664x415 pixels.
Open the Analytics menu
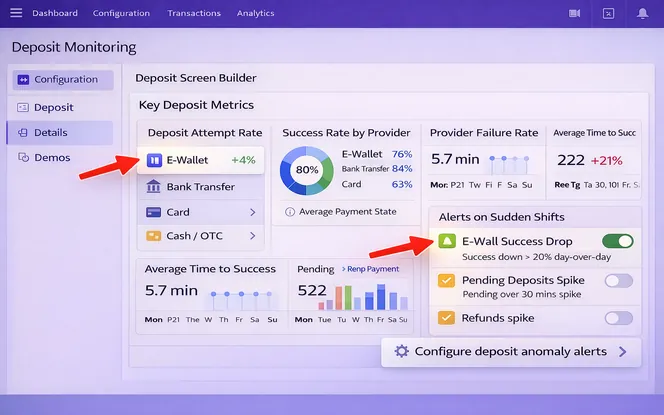coord(255,13)
